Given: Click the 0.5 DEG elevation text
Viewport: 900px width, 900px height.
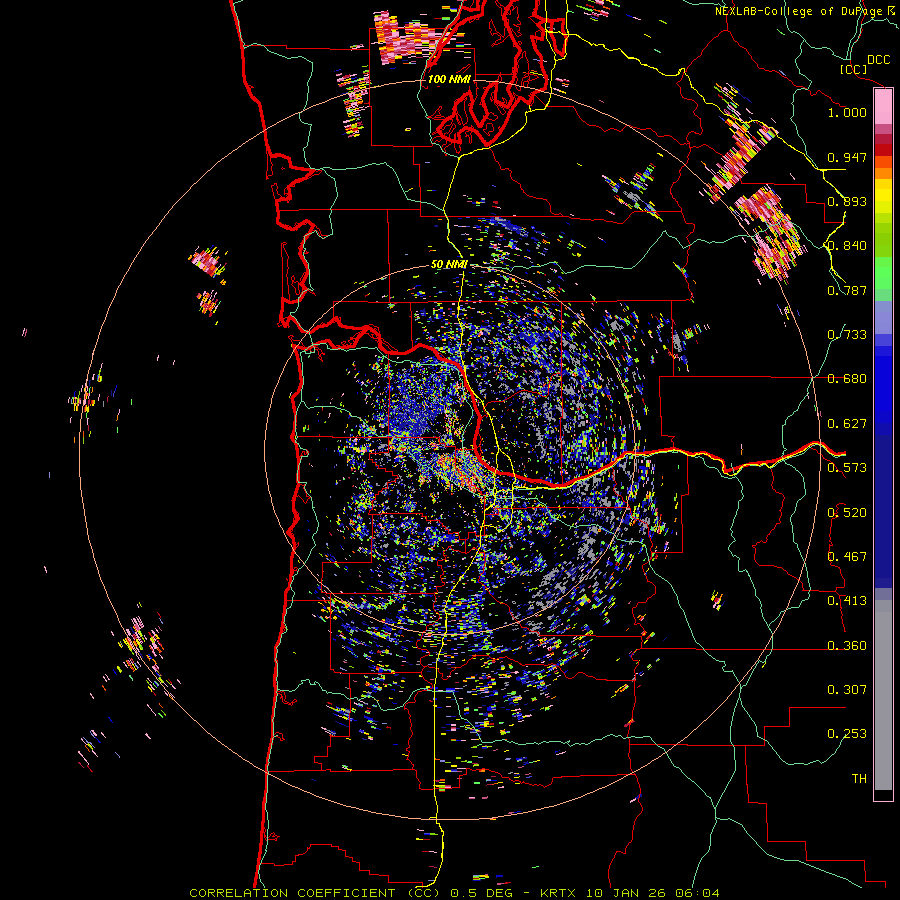Looking at the screenshot, I should (x=481, y=893).
